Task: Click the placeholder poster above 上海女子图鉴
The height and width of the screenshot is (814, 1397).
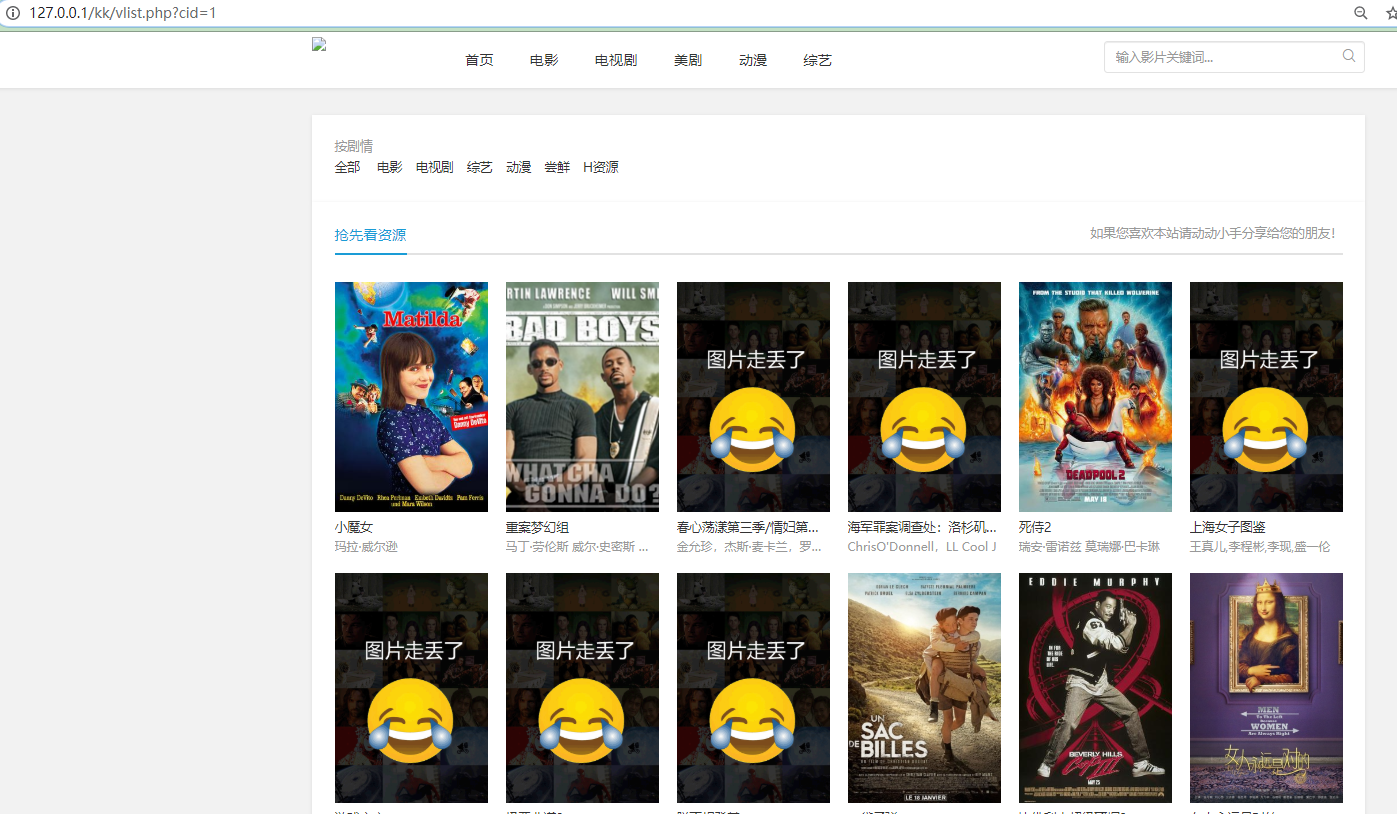Action: pyautogui.click(x=1266, y=397)
